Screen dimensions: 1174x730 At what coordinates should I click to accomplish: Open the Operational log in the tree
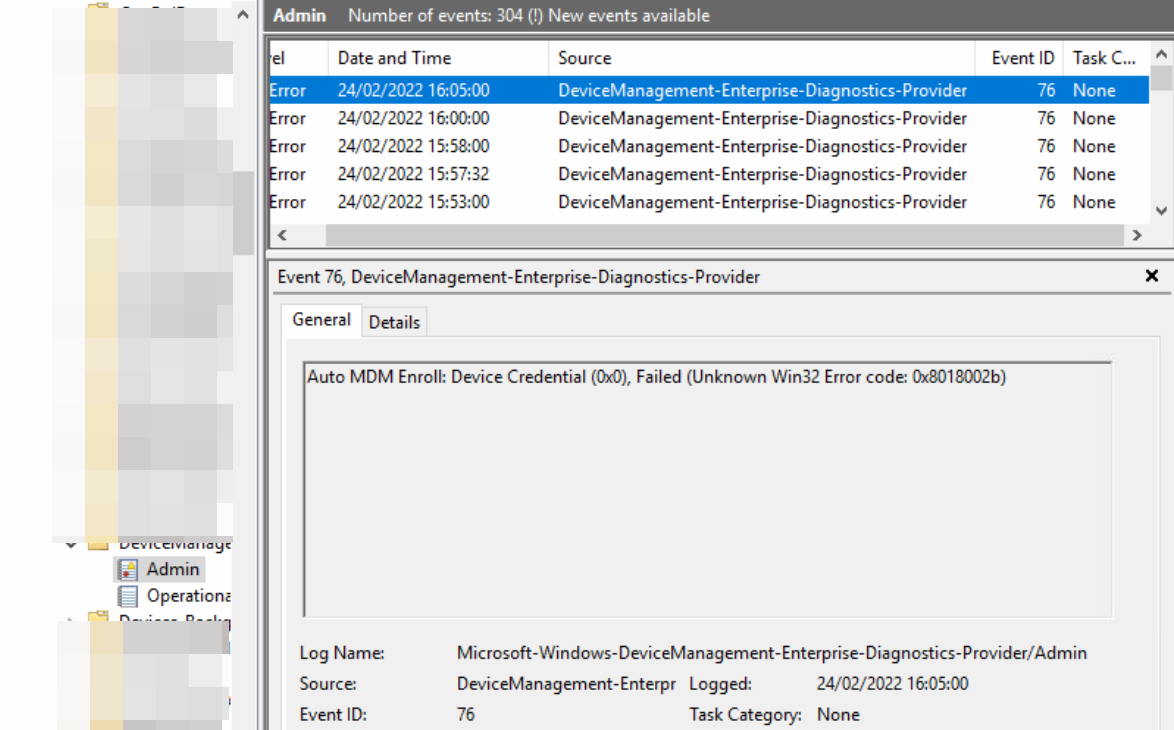(x=188, y=596)
